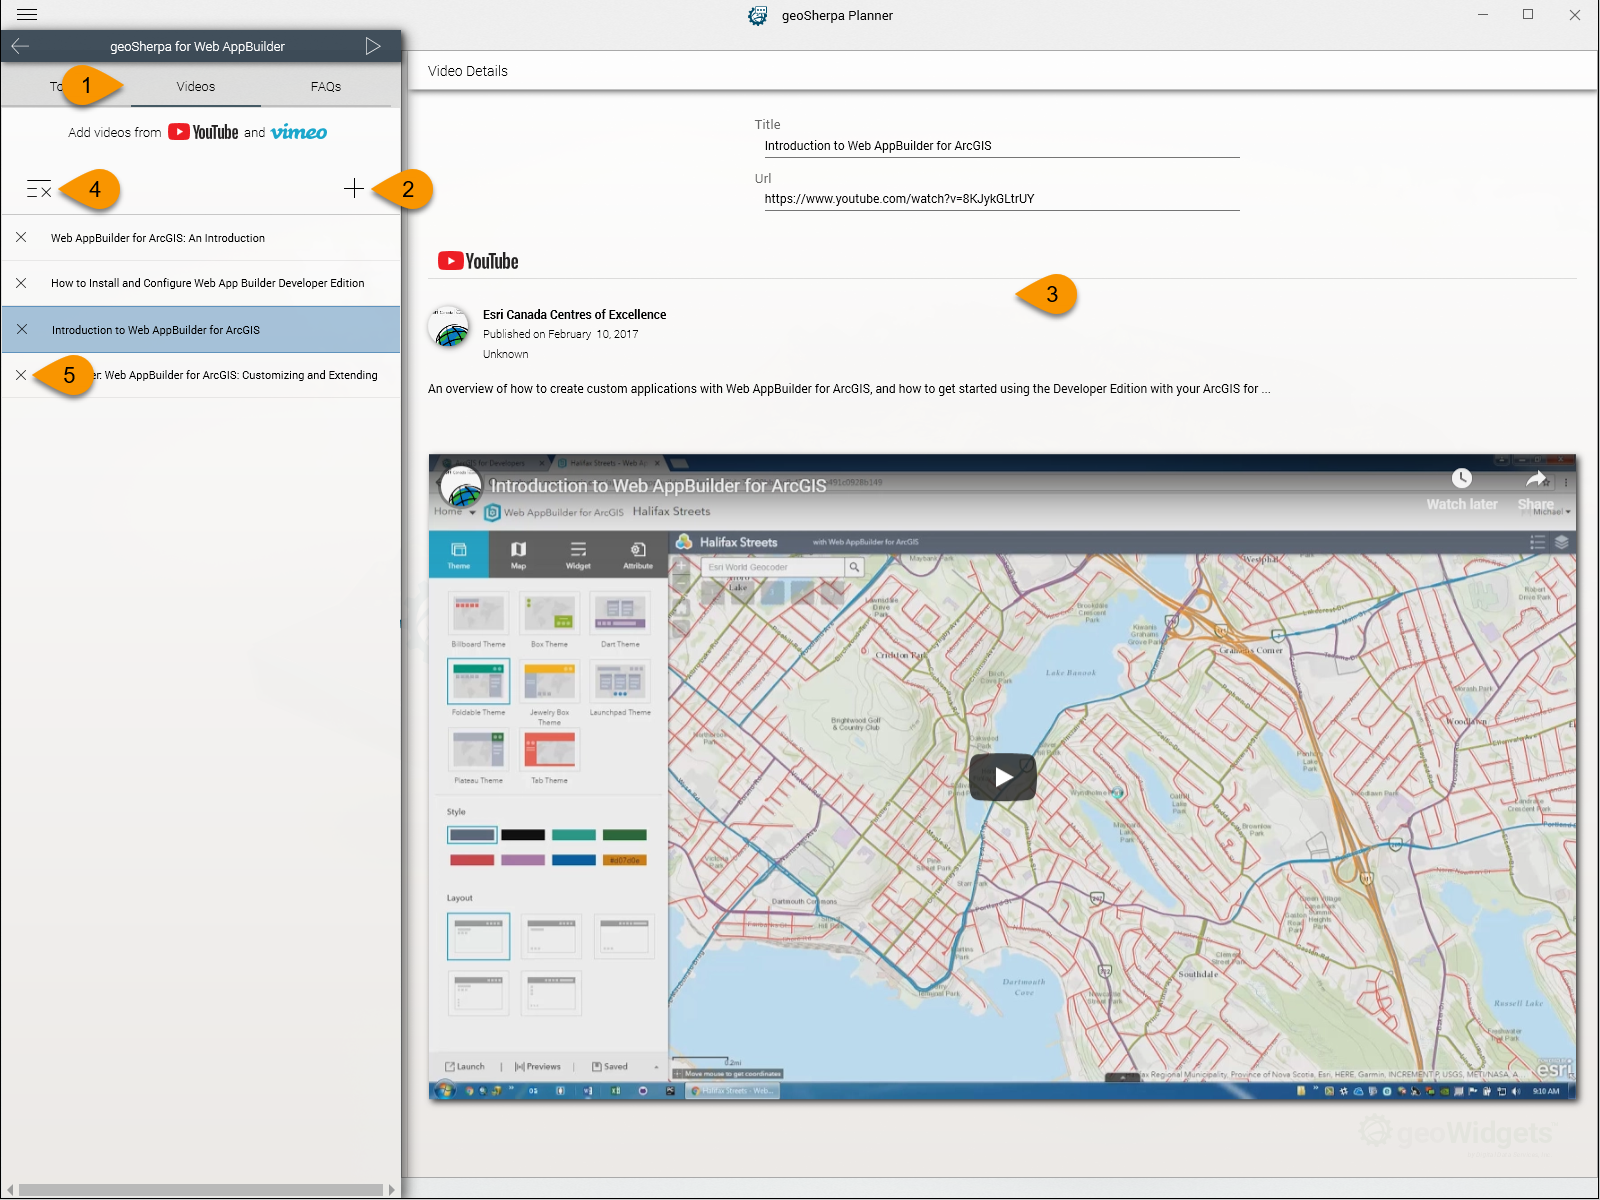1600x1200 pixels.
Task: Minimize the geoSherpa Planner window
Action: (1483, 14)
